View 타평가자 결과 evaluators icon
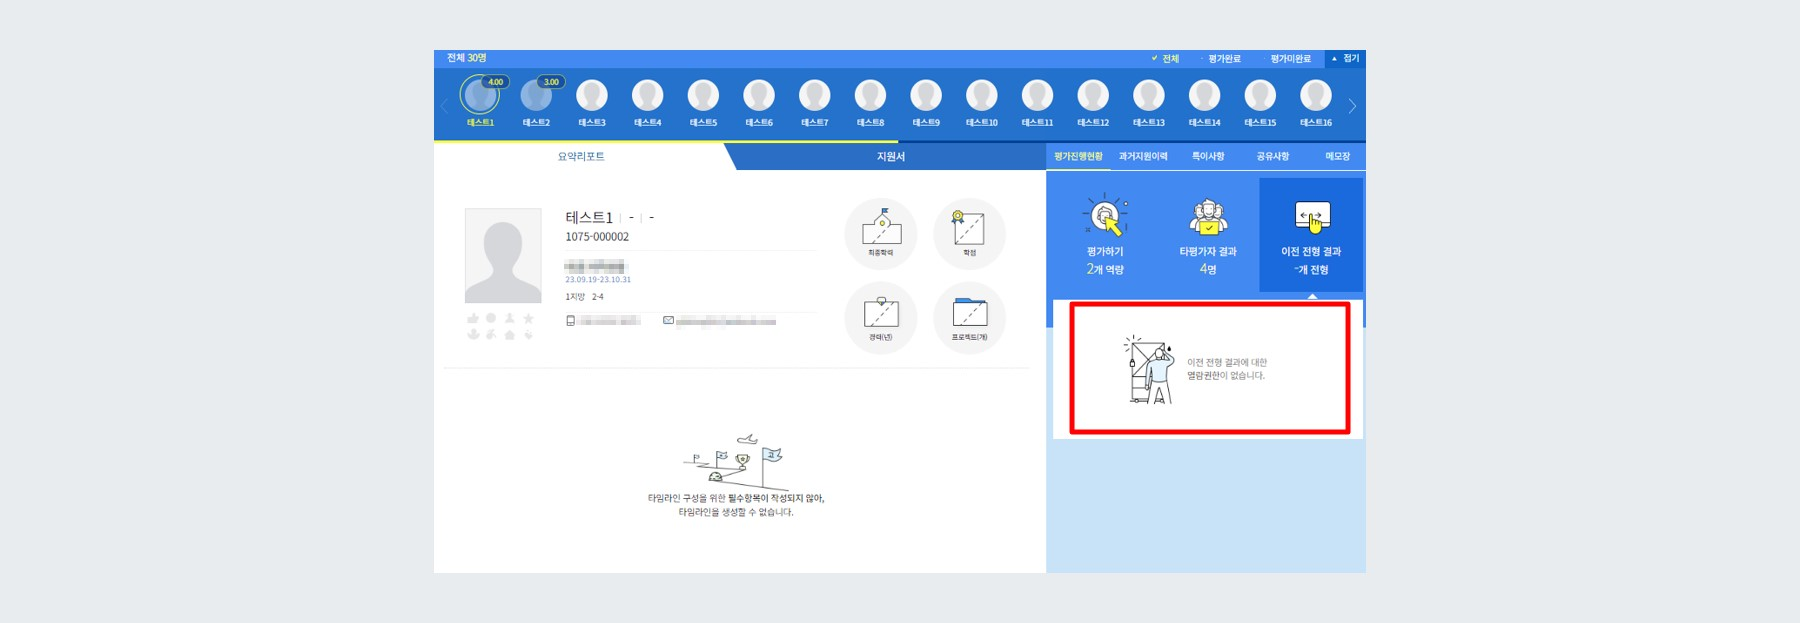1800x623 pixels. click(x=1208, y=216)
